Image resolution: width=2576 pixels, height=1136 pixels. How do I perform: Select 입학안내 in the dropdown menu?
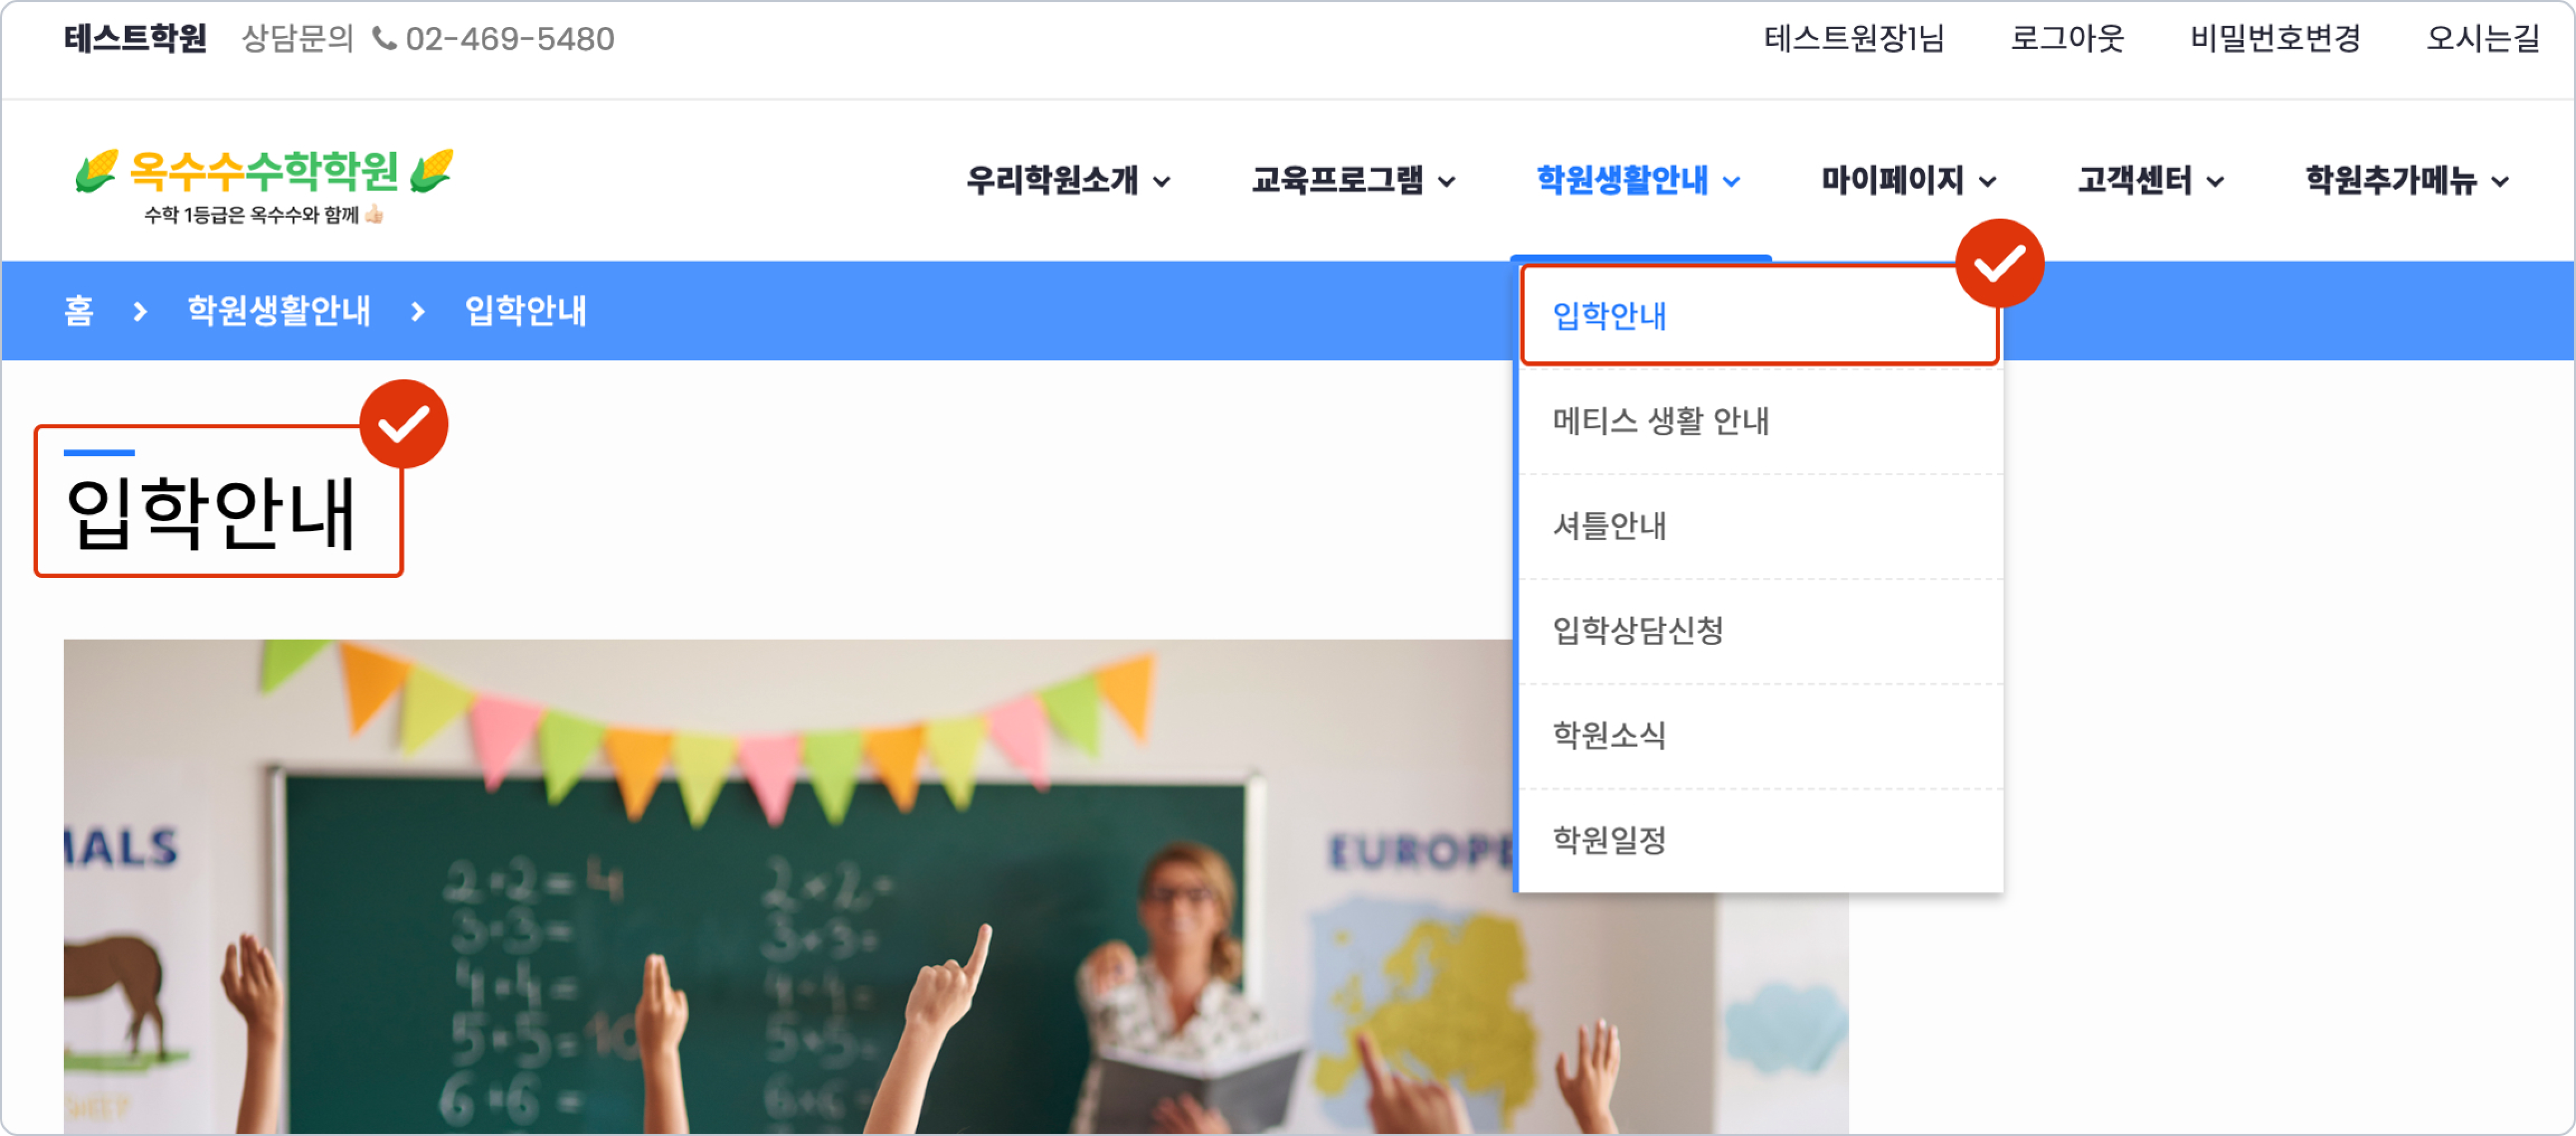point(1609,316)
